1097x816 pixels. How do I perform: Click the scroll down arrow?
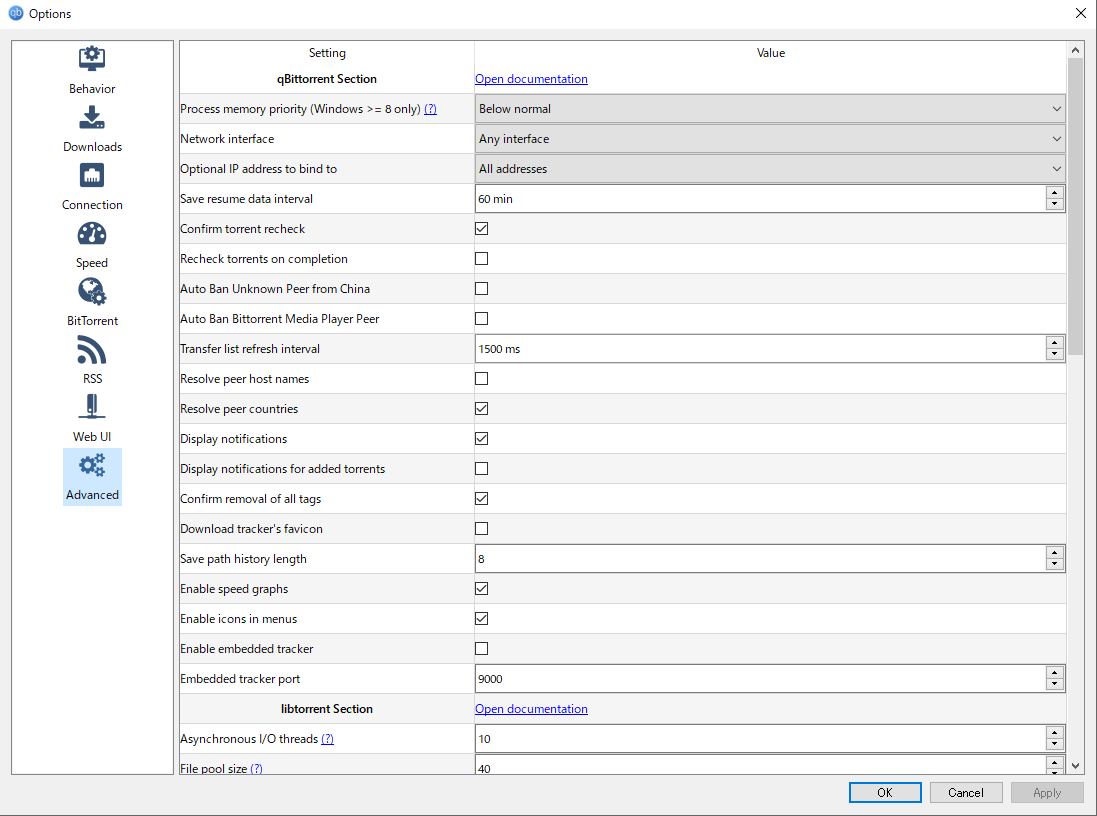[1075, 766]
